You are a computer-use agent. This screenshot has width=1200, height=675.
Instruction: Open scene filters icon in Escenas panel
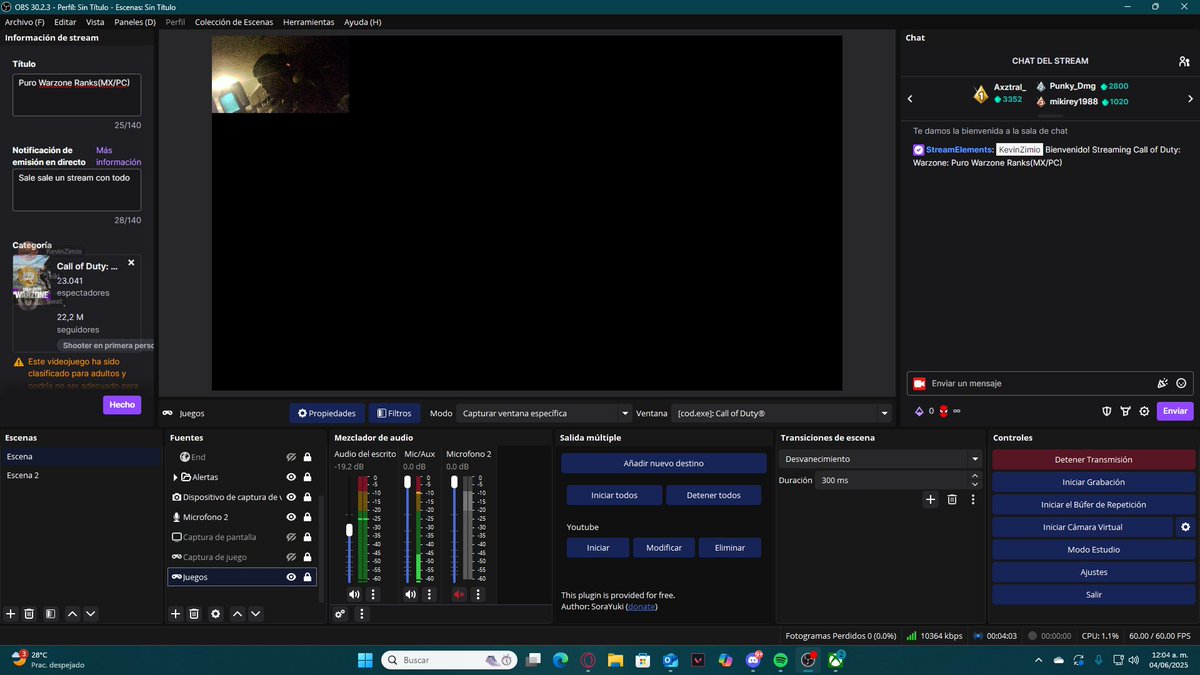tap(50, 613)
